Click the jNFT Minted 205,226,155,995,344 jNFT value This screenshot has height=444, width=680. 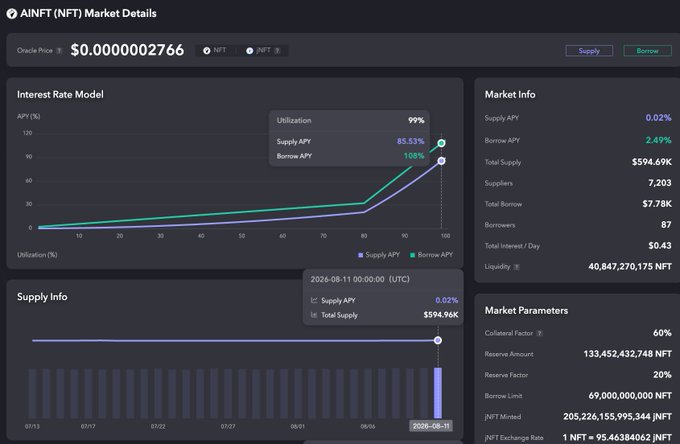click(x=618, y=417)
